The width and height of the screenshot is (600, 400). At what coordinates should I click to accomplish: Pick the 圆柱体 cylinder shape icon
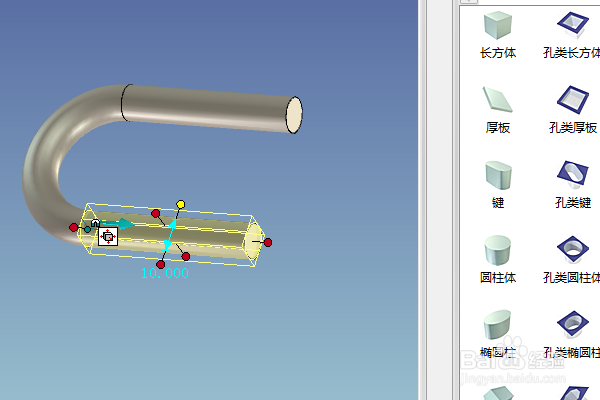(x=497, y=250)
